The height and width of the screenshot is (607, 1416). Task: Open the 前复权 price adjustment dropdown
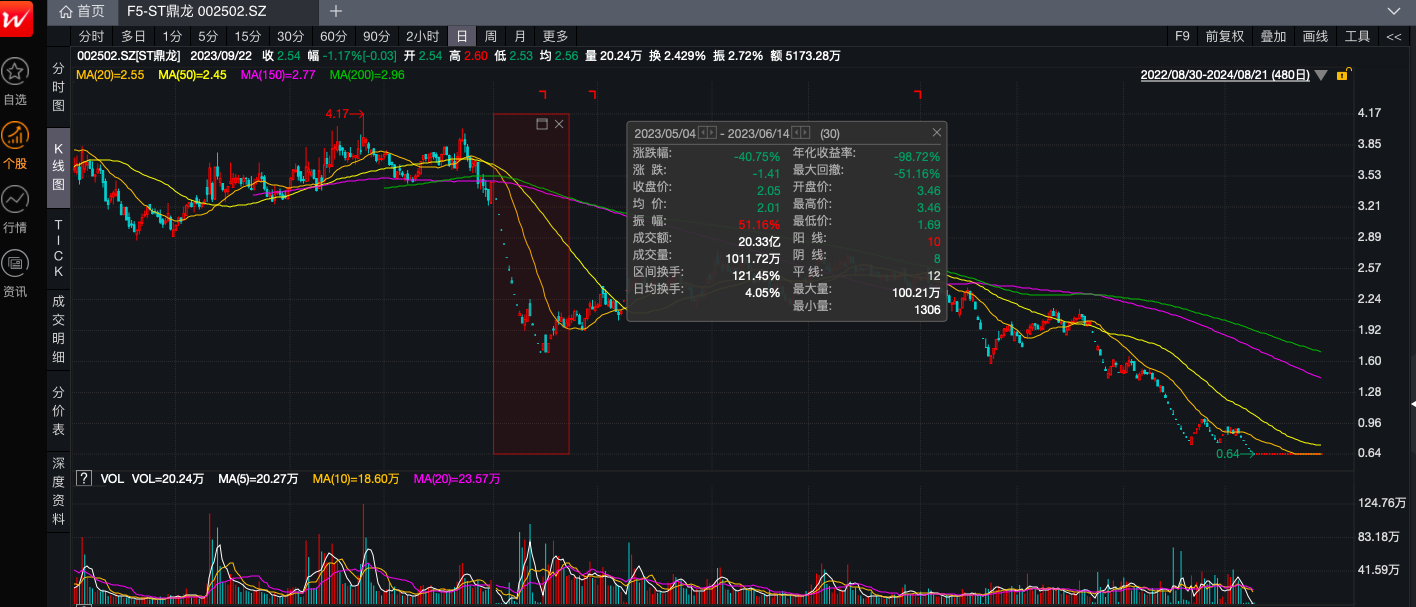tap(1225, 36)
